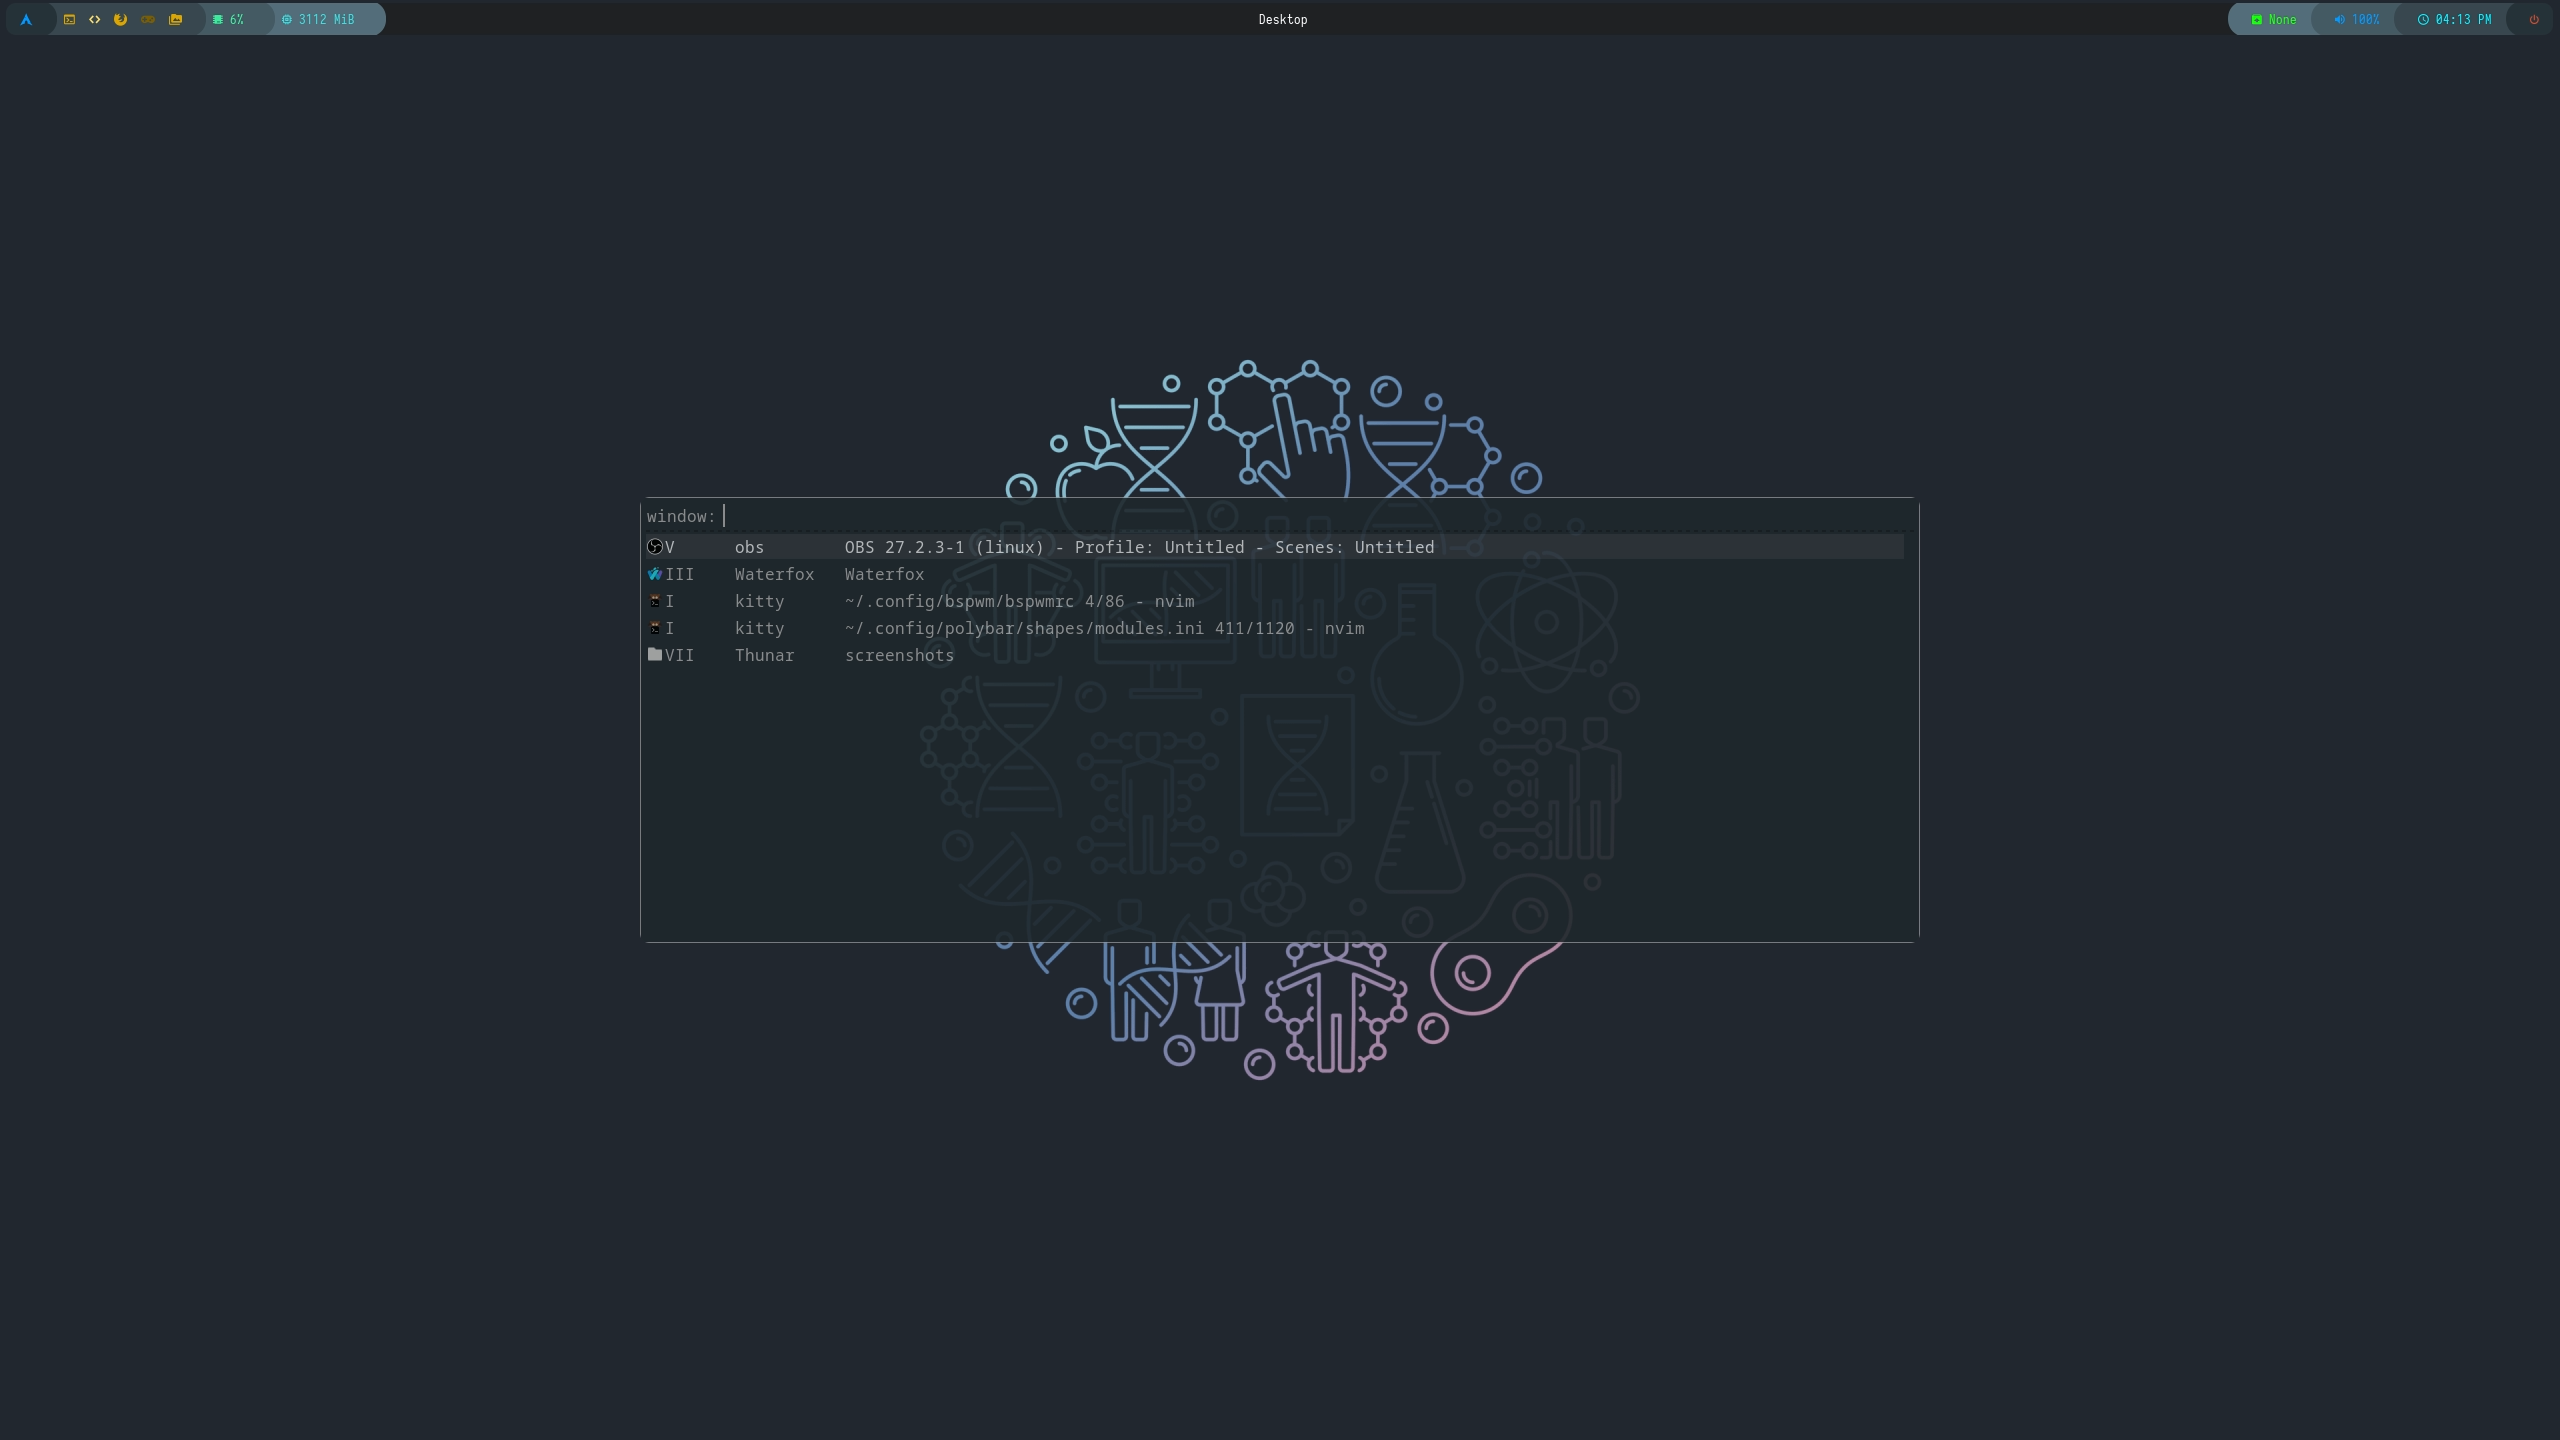This screenshot has width=2560, height=1440.
Task: Switch to the terminal workspace icon
Action: click(69, 19)
